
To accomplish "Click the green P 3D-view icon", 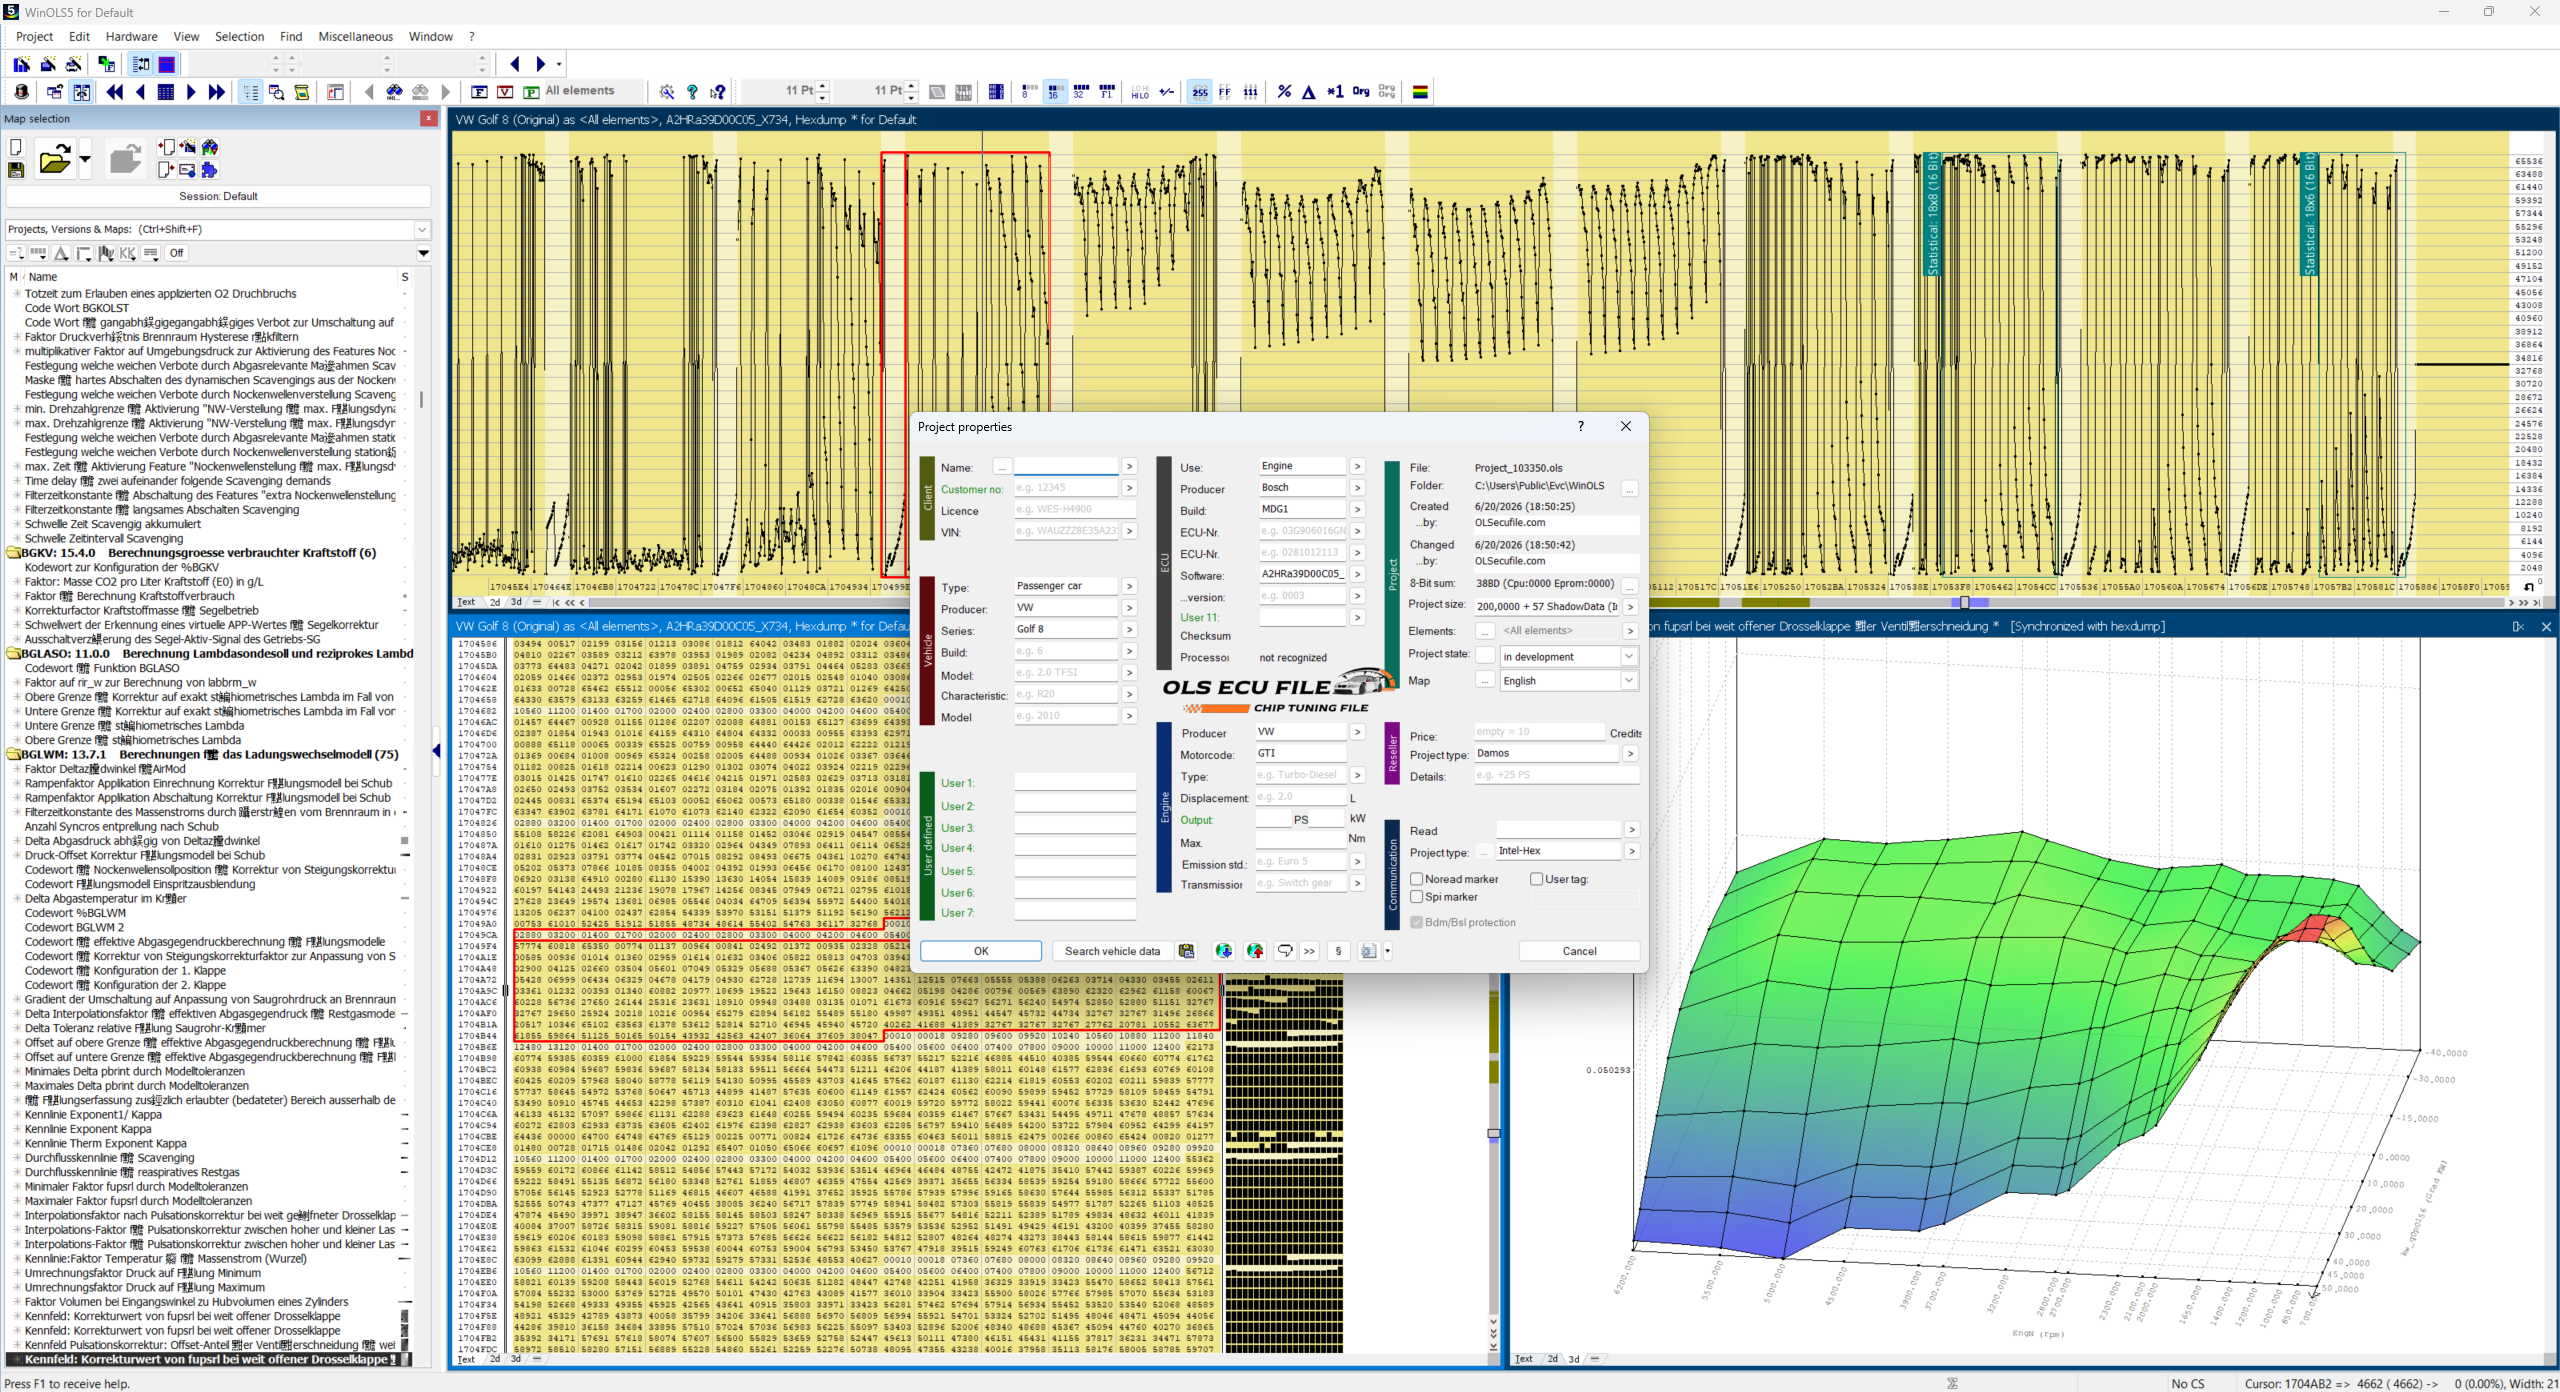I will click(530, 92).
